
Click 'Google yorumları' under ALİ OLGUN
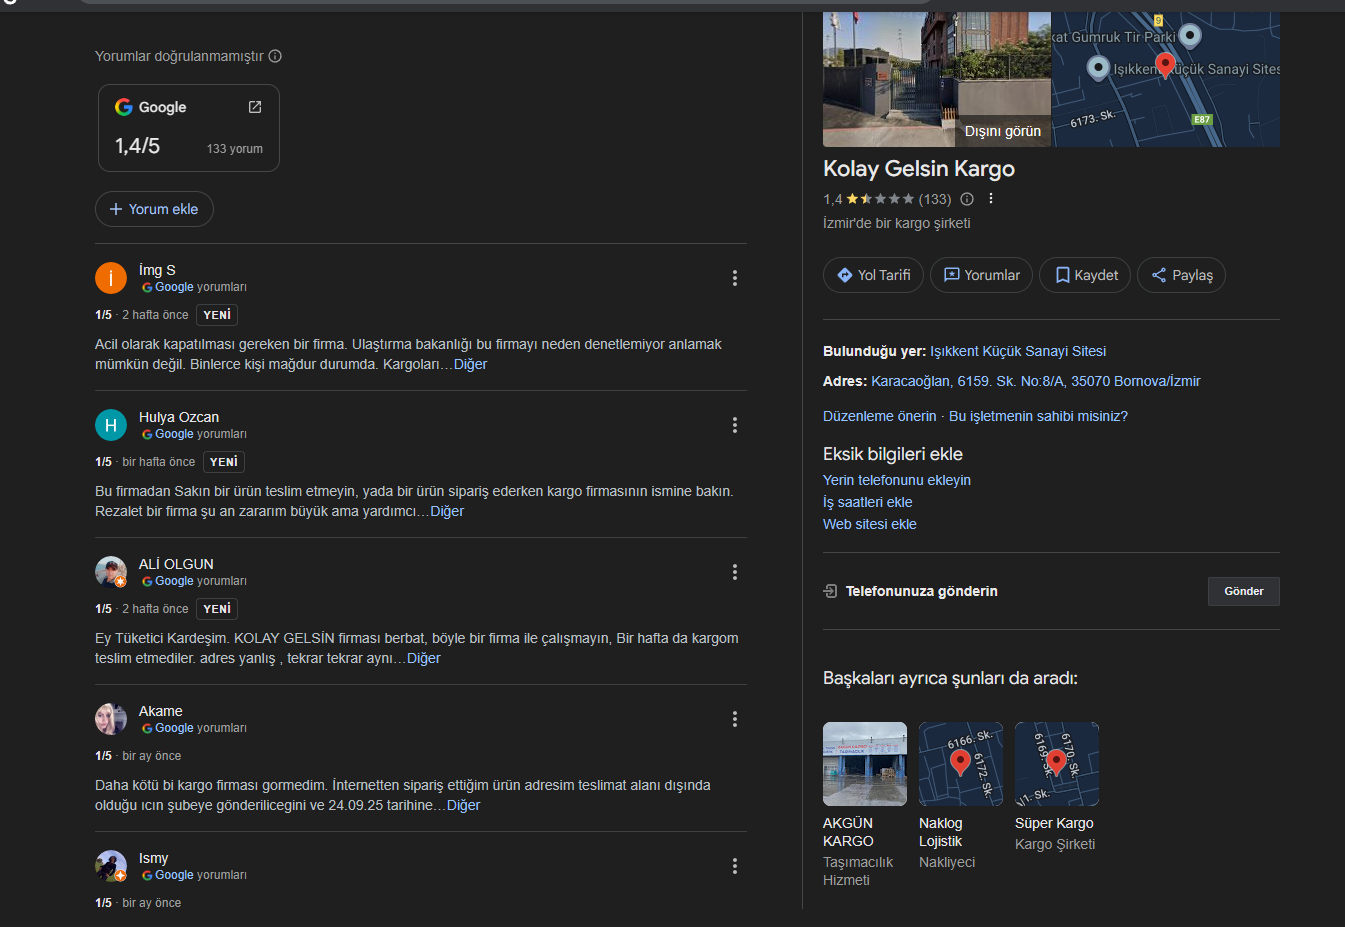[x=195, y=581]
